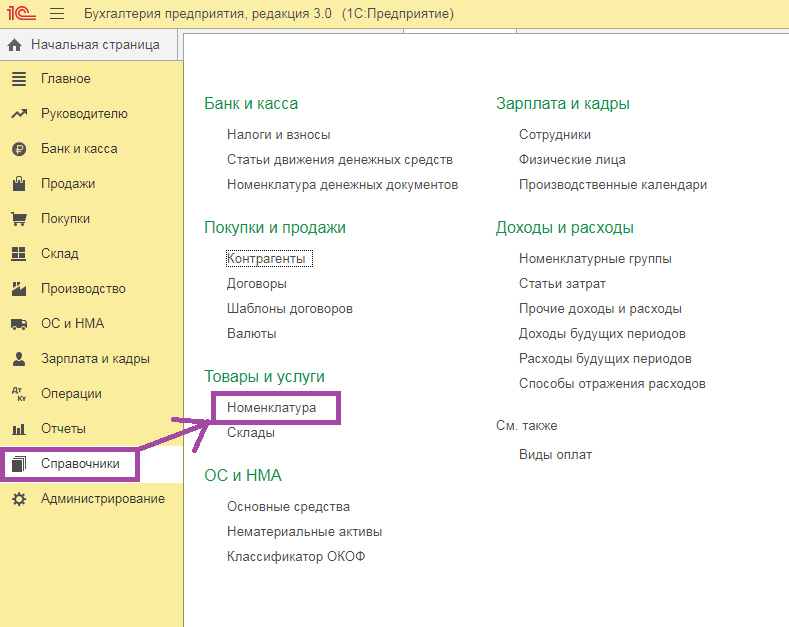Click the shopping cart Покупки icon

click(19, 219)
